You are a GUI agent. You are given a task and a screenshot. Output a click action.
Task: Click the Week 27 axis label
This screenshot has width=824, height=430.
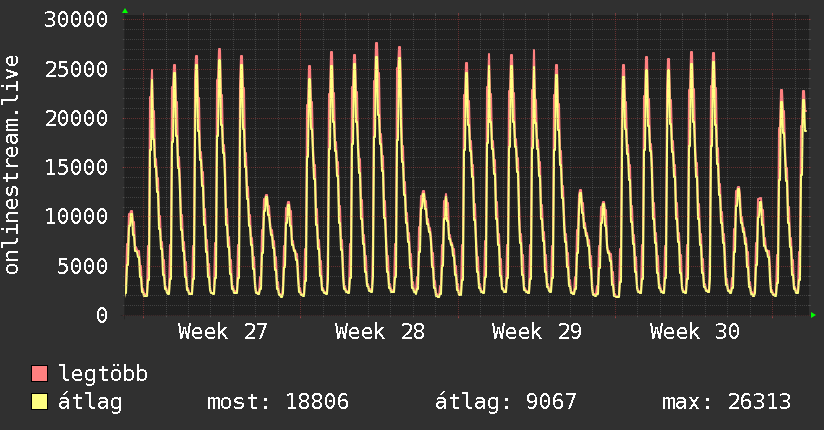click(x=223, y=332)
